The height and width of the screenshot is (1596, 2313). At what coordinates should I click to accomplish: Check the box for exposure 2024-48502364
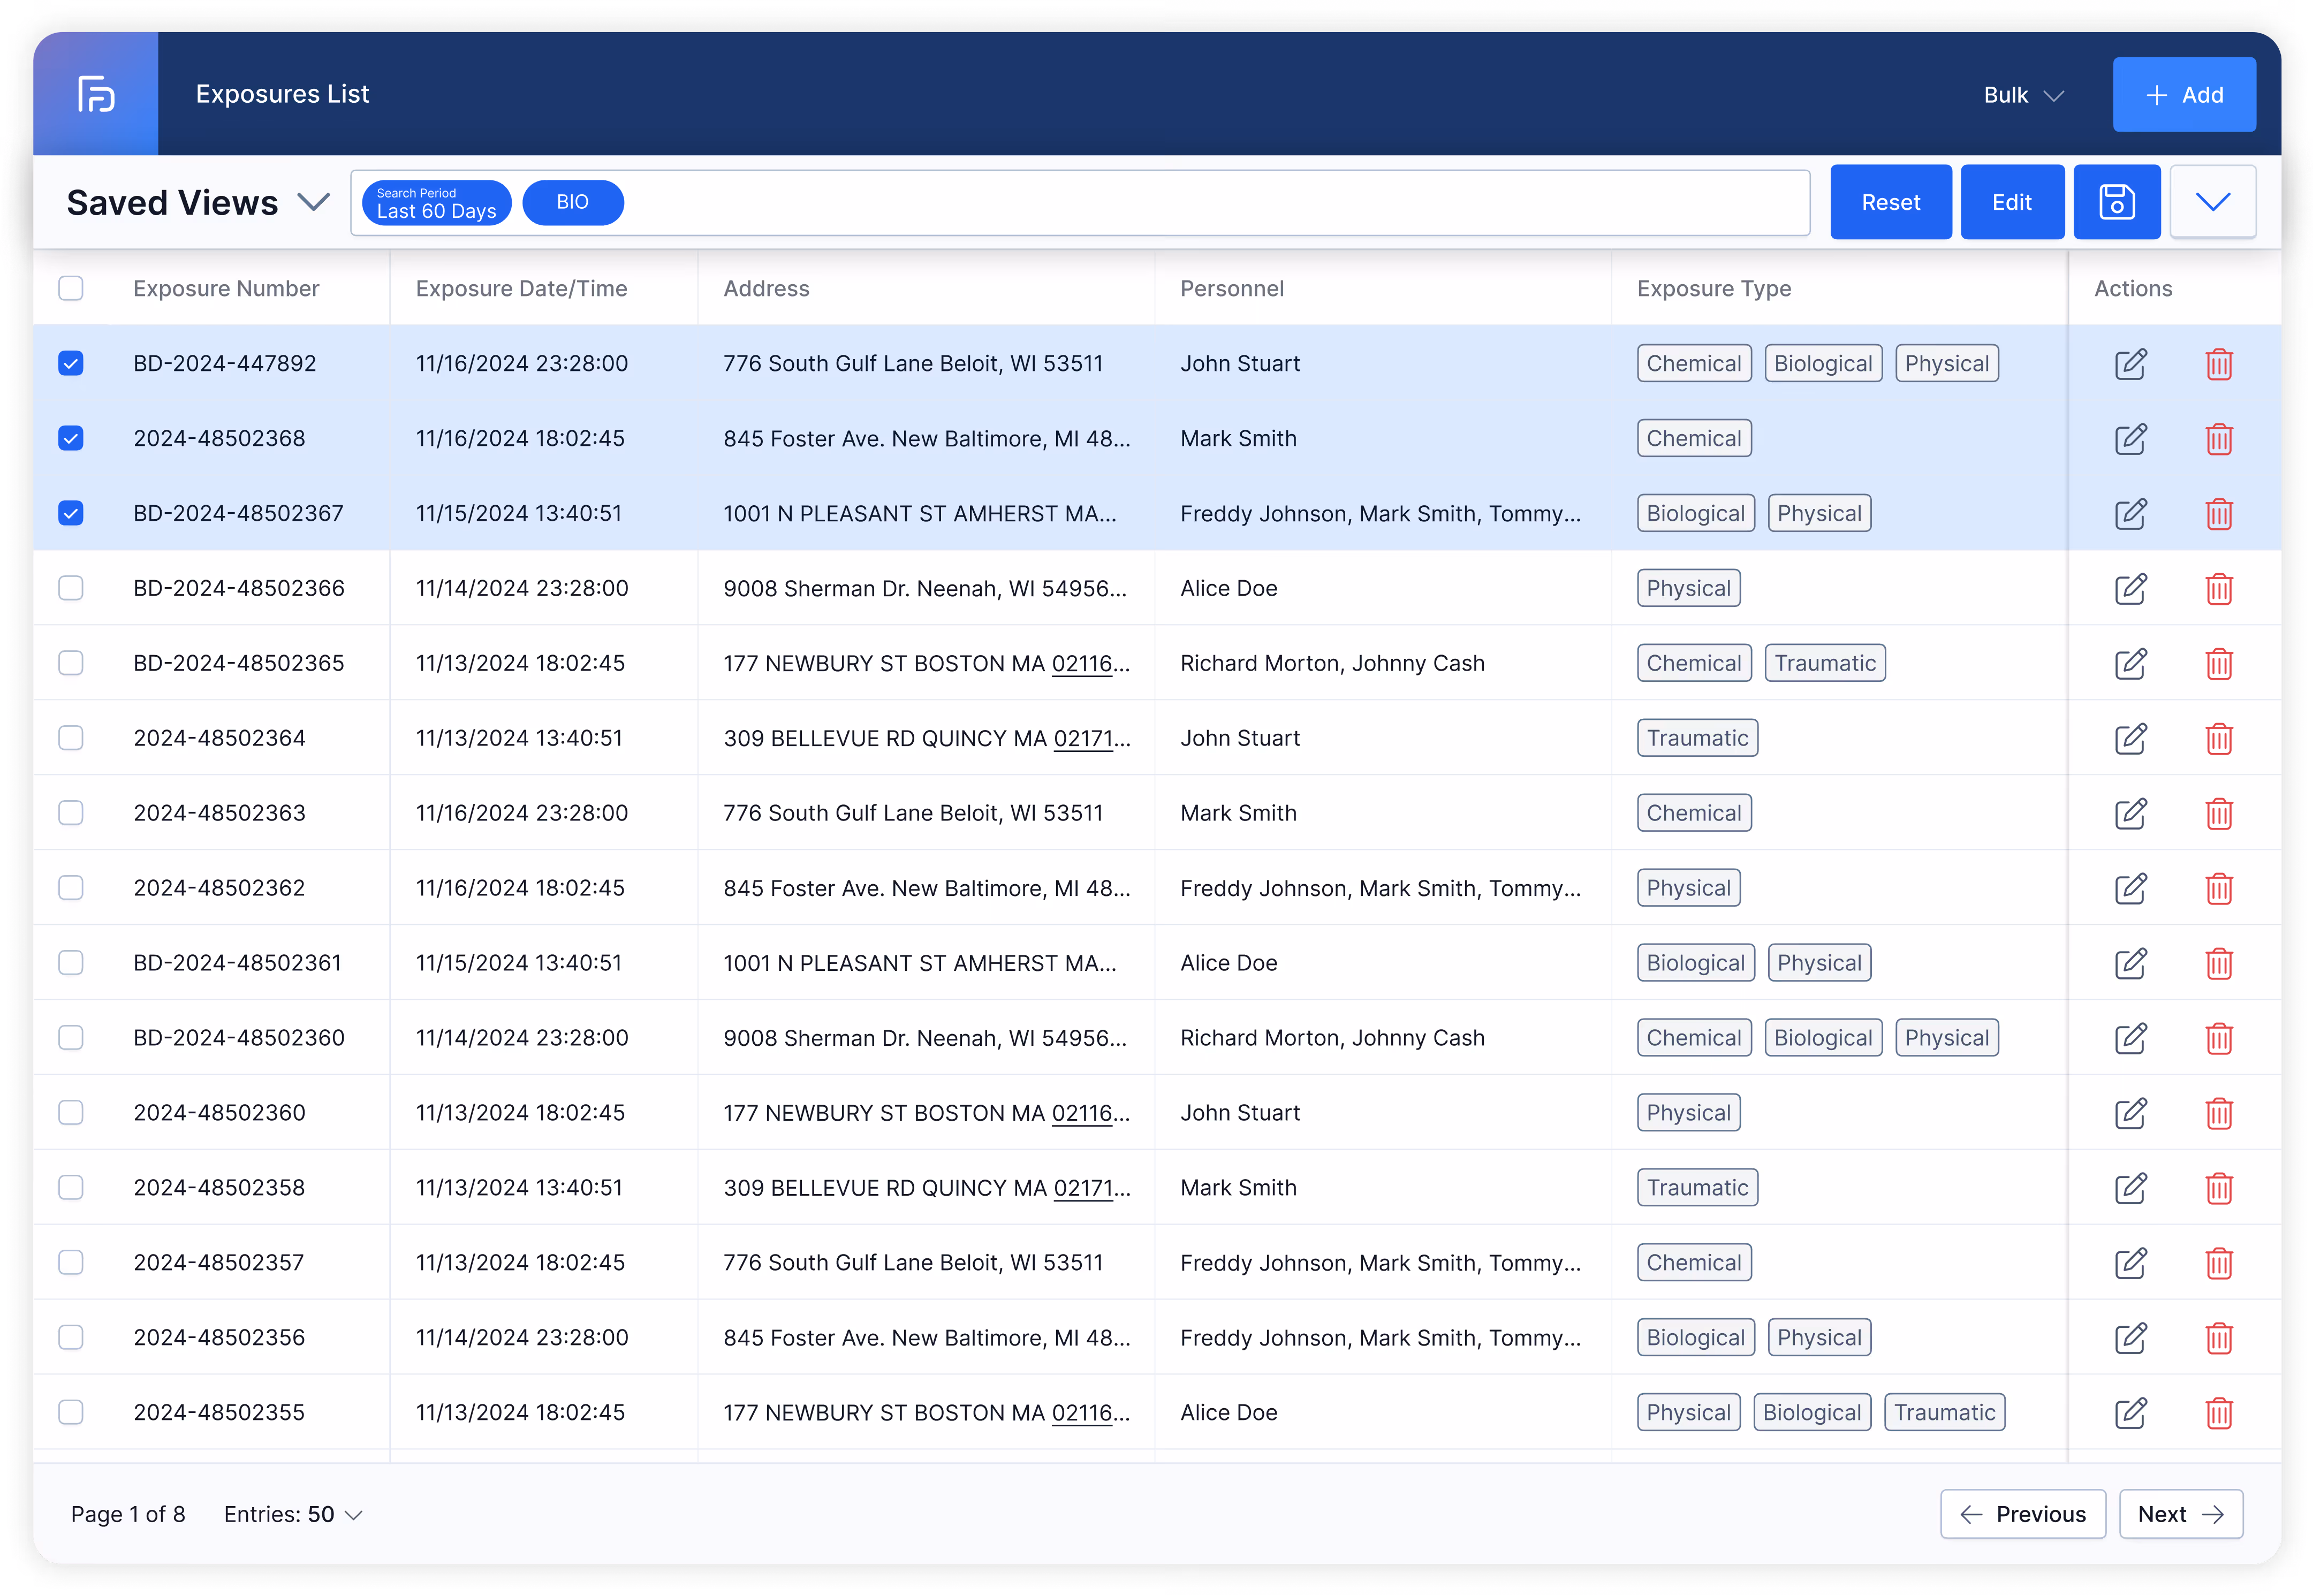(71, 738)
